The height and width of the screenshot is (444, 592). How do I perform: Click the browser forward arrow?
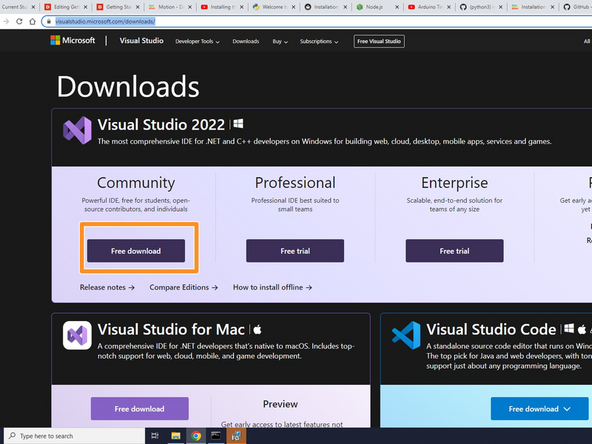click(x=6, y=22)
